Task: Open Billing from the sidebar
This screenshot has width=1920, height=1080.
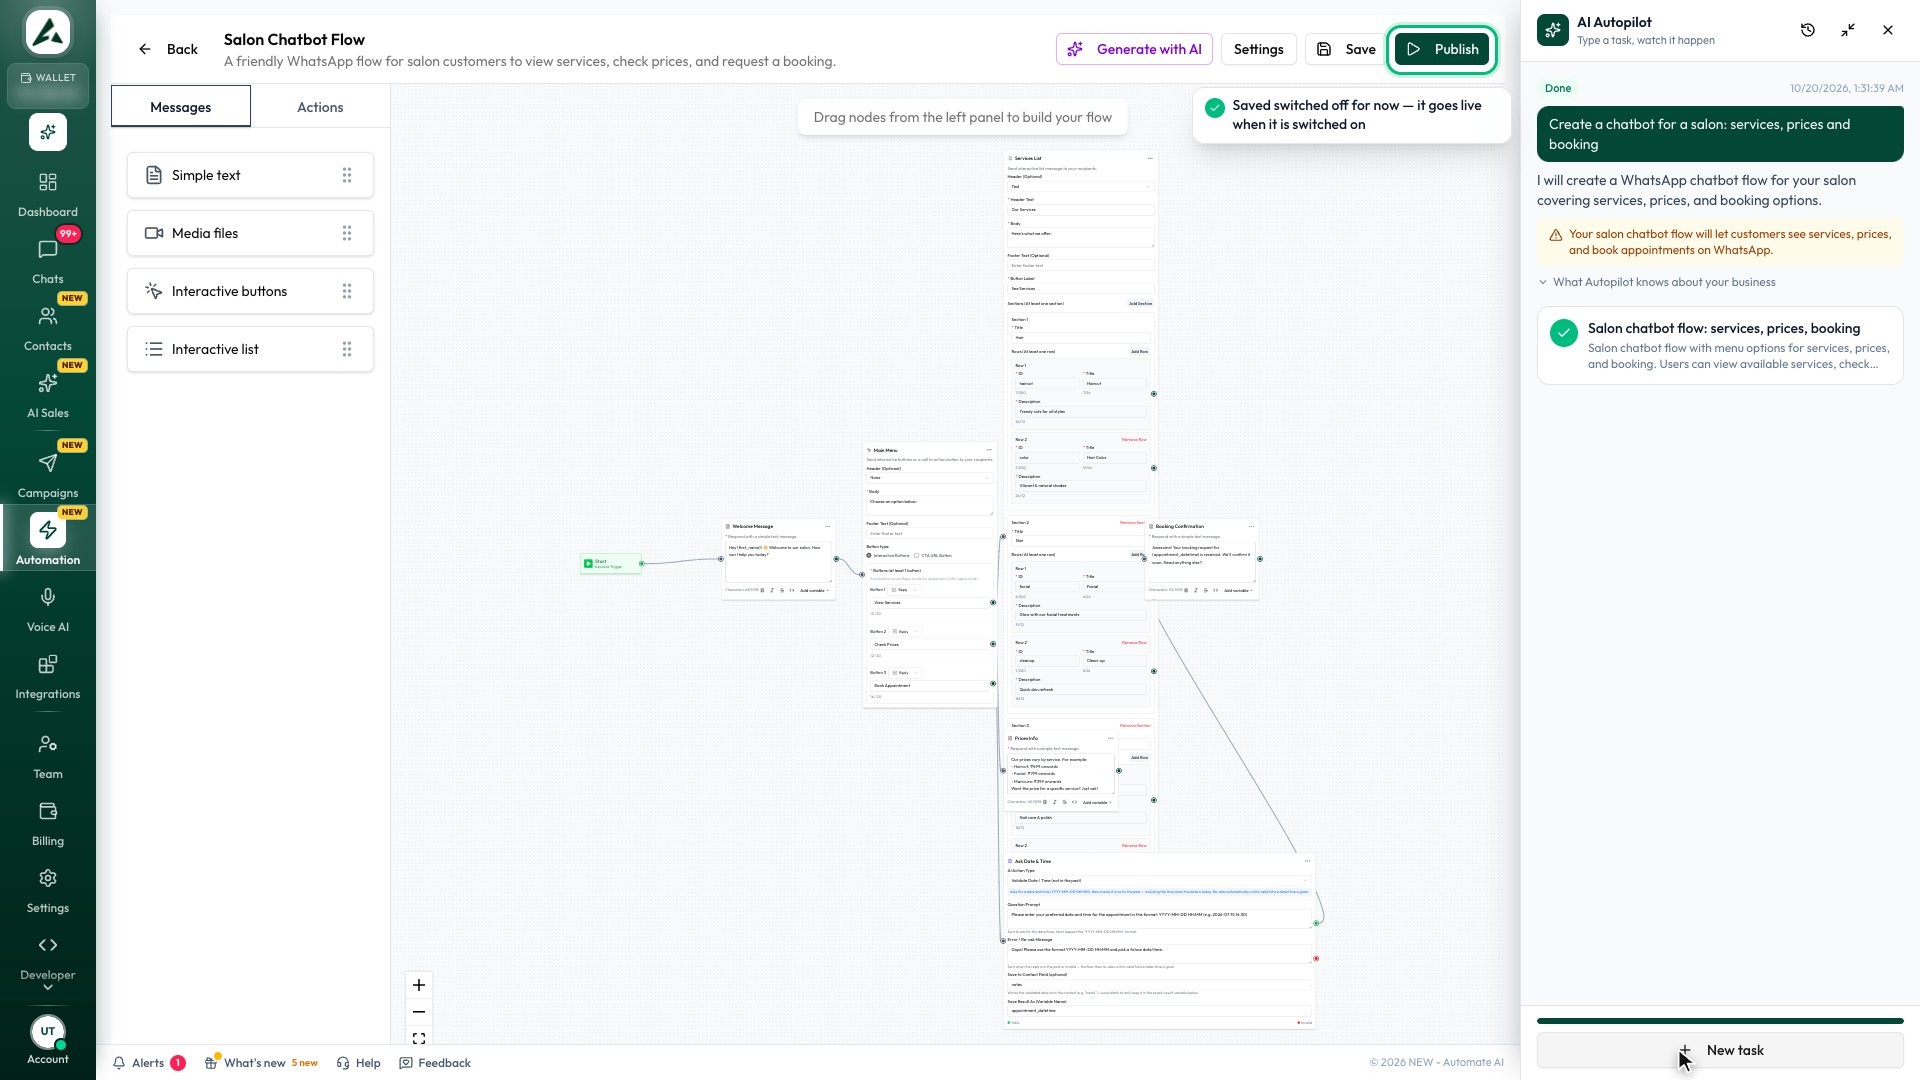Action: [48, 823]
